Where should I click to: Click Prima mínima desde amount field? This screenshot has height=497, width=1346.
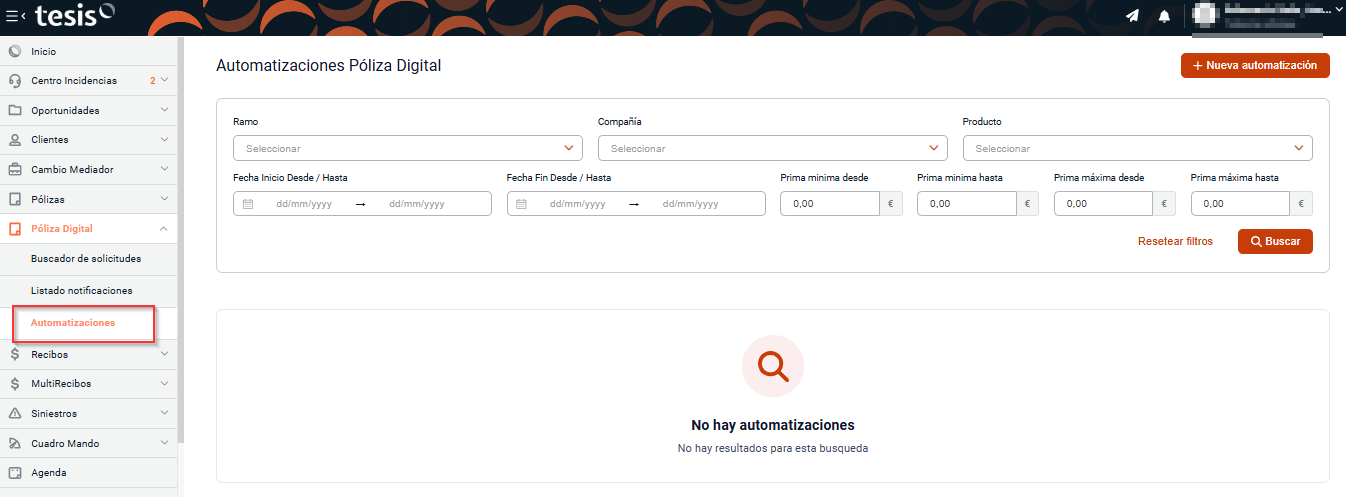click(829, 204)
